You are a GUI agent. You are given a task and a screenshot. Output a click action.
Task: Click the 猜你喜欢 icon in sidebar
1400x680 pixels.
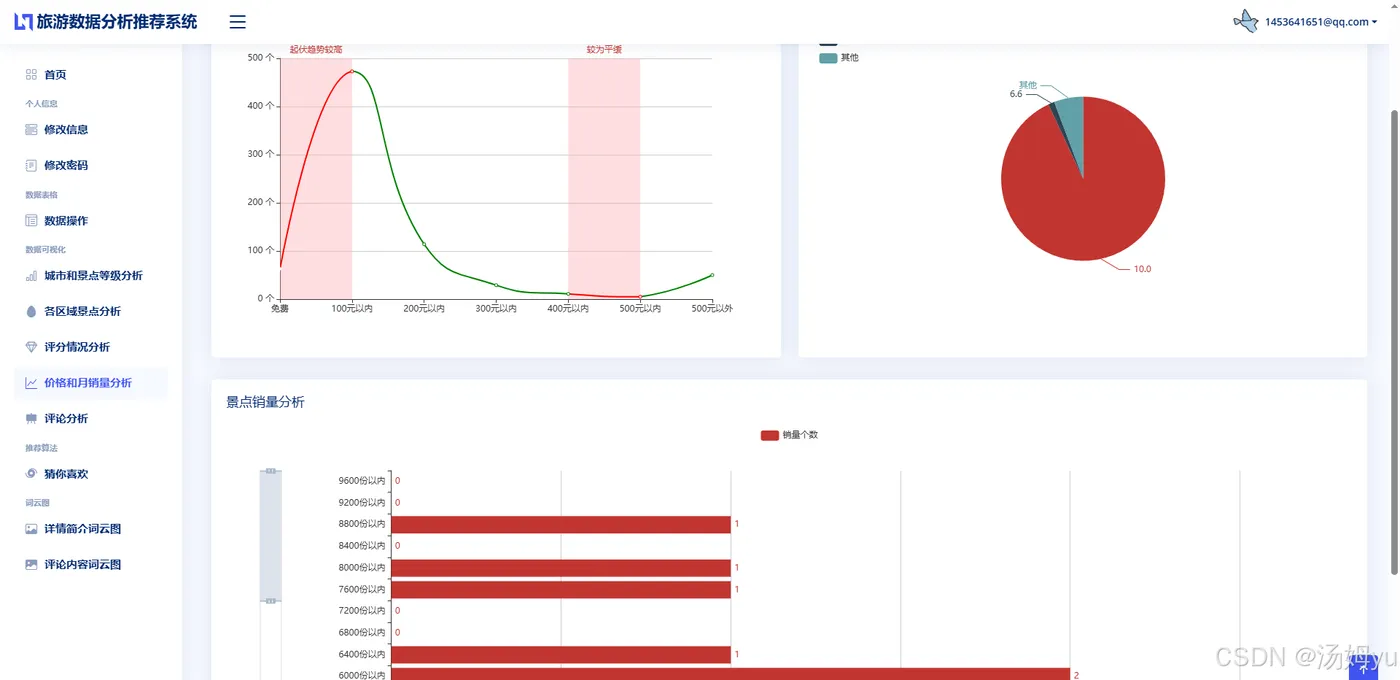[31, 474]
